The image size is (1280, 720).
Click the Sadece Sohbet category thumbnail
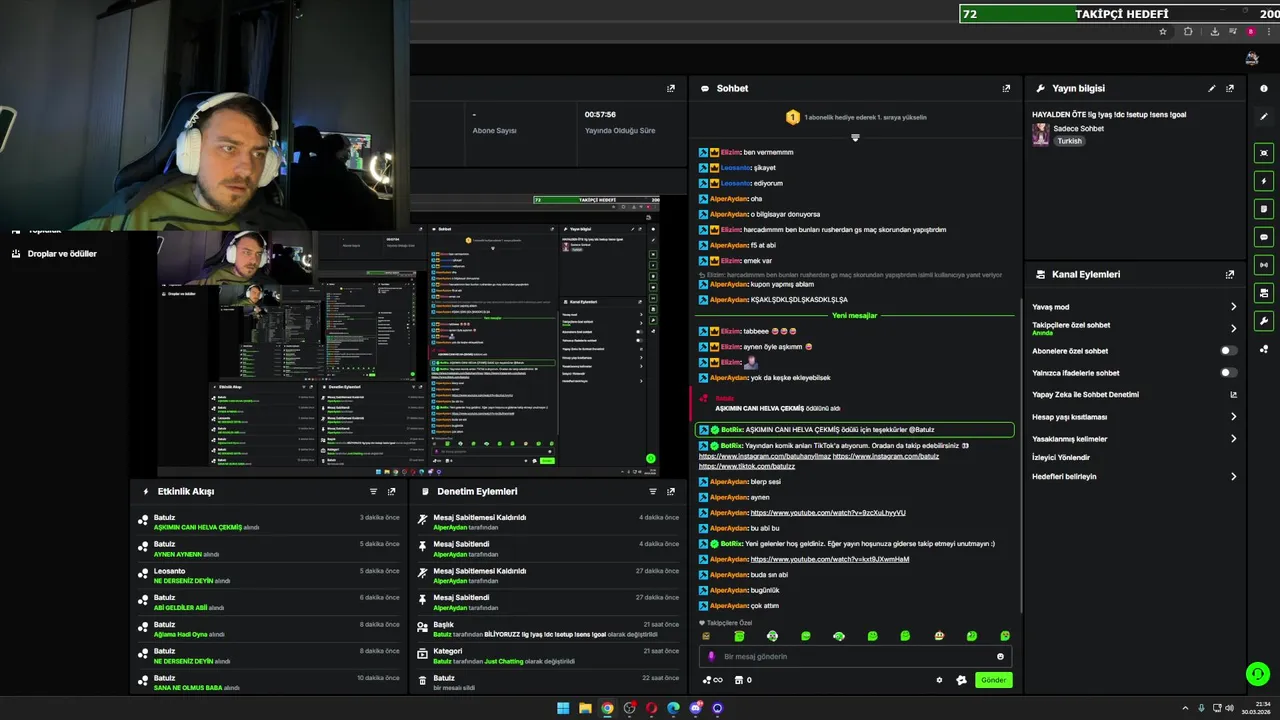pos(1041,134)
